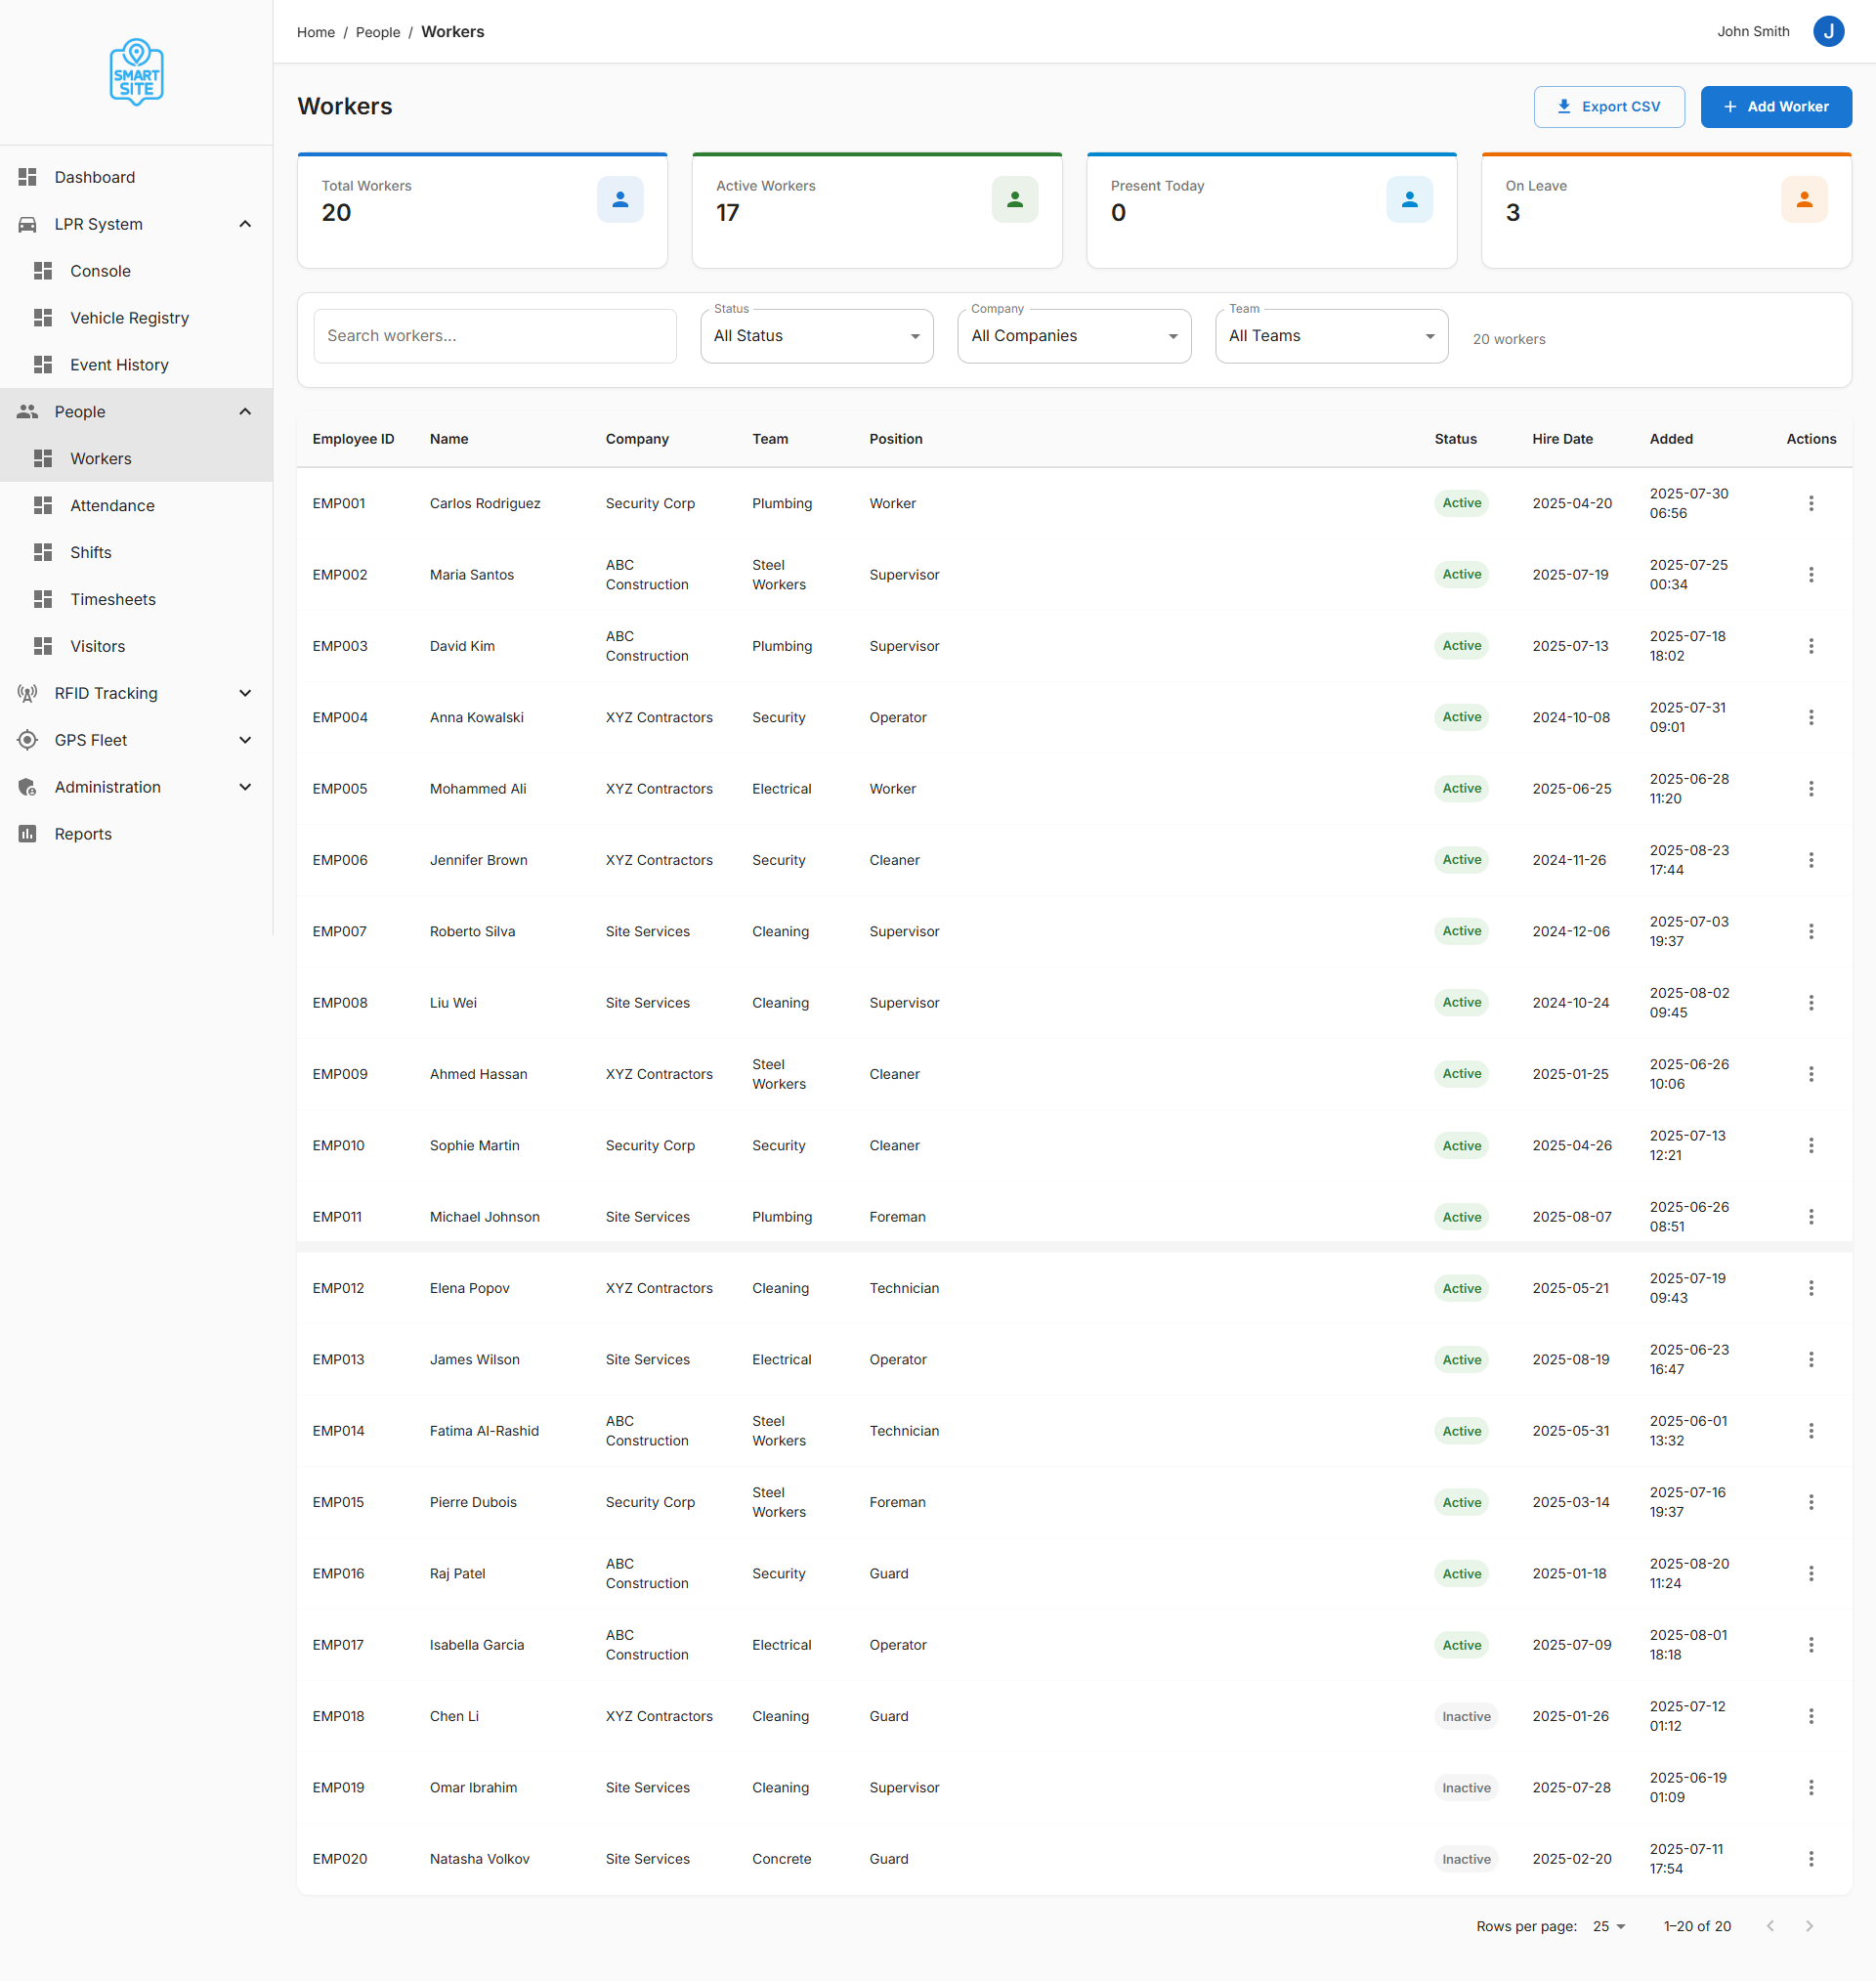Open actions menu for Carlos Rodriguez
Screen dimensions: 1876x1981
[1810, 503]
